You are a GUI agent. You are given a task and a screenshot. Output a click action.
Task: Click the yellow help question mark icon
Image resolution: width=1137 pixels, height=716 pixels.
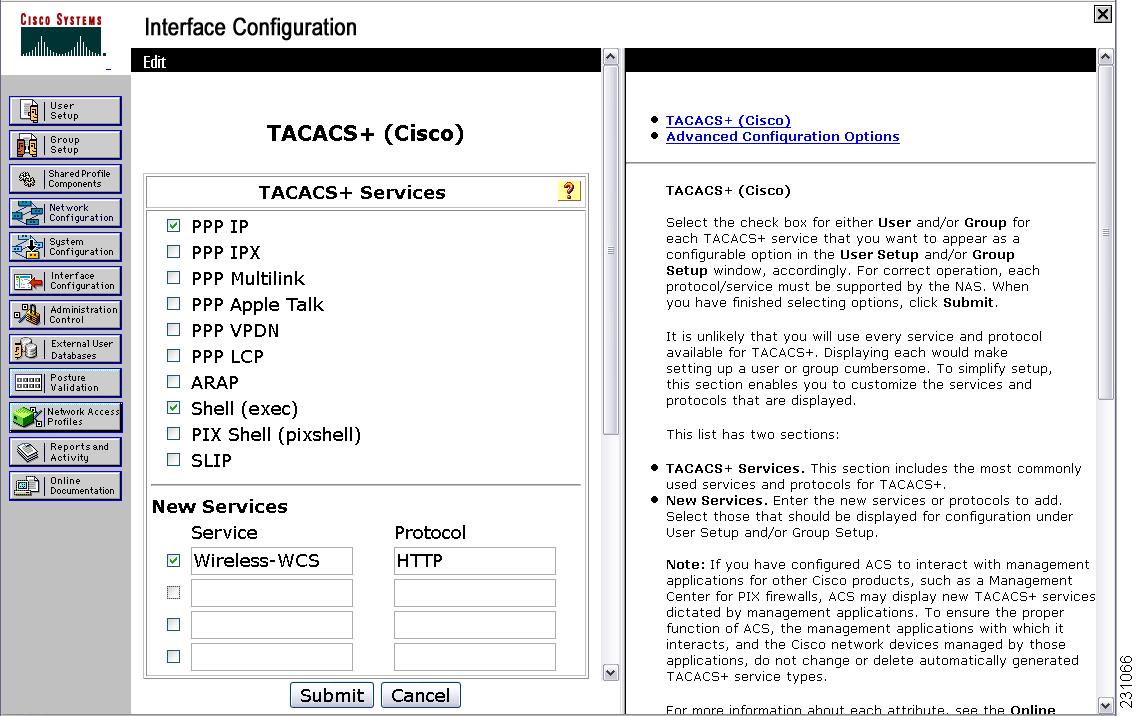click(569, 191)
